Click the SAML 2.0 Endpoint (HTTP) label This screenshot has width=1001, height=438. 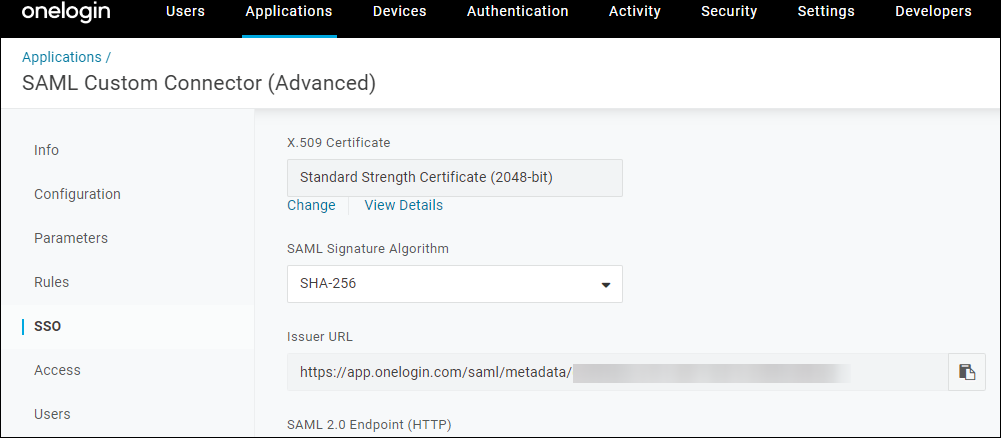tap(369, 425)
